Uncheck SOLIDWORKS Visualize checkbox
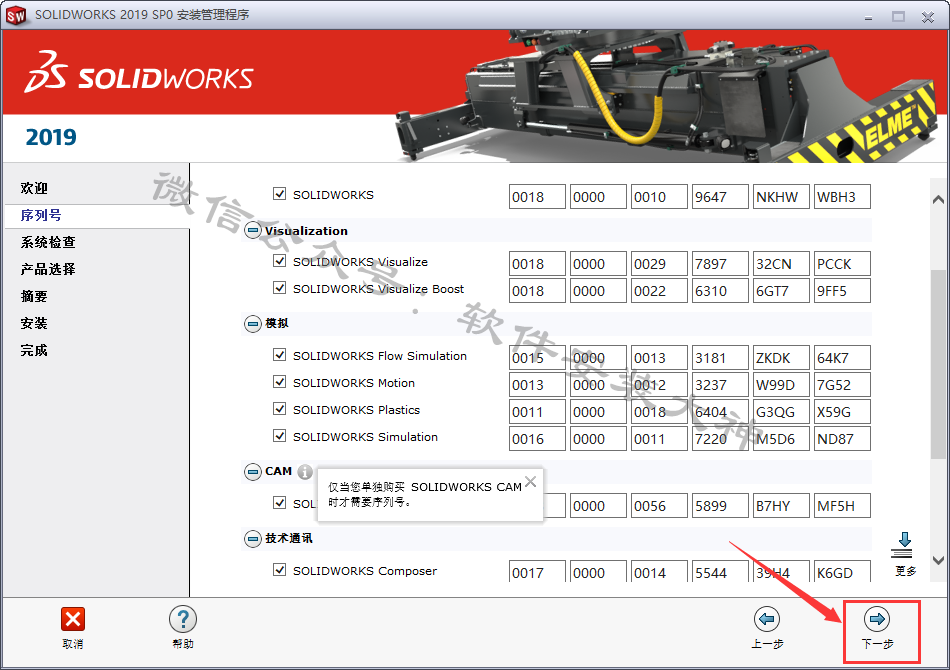The image size is (950, 670). [279, 260]
